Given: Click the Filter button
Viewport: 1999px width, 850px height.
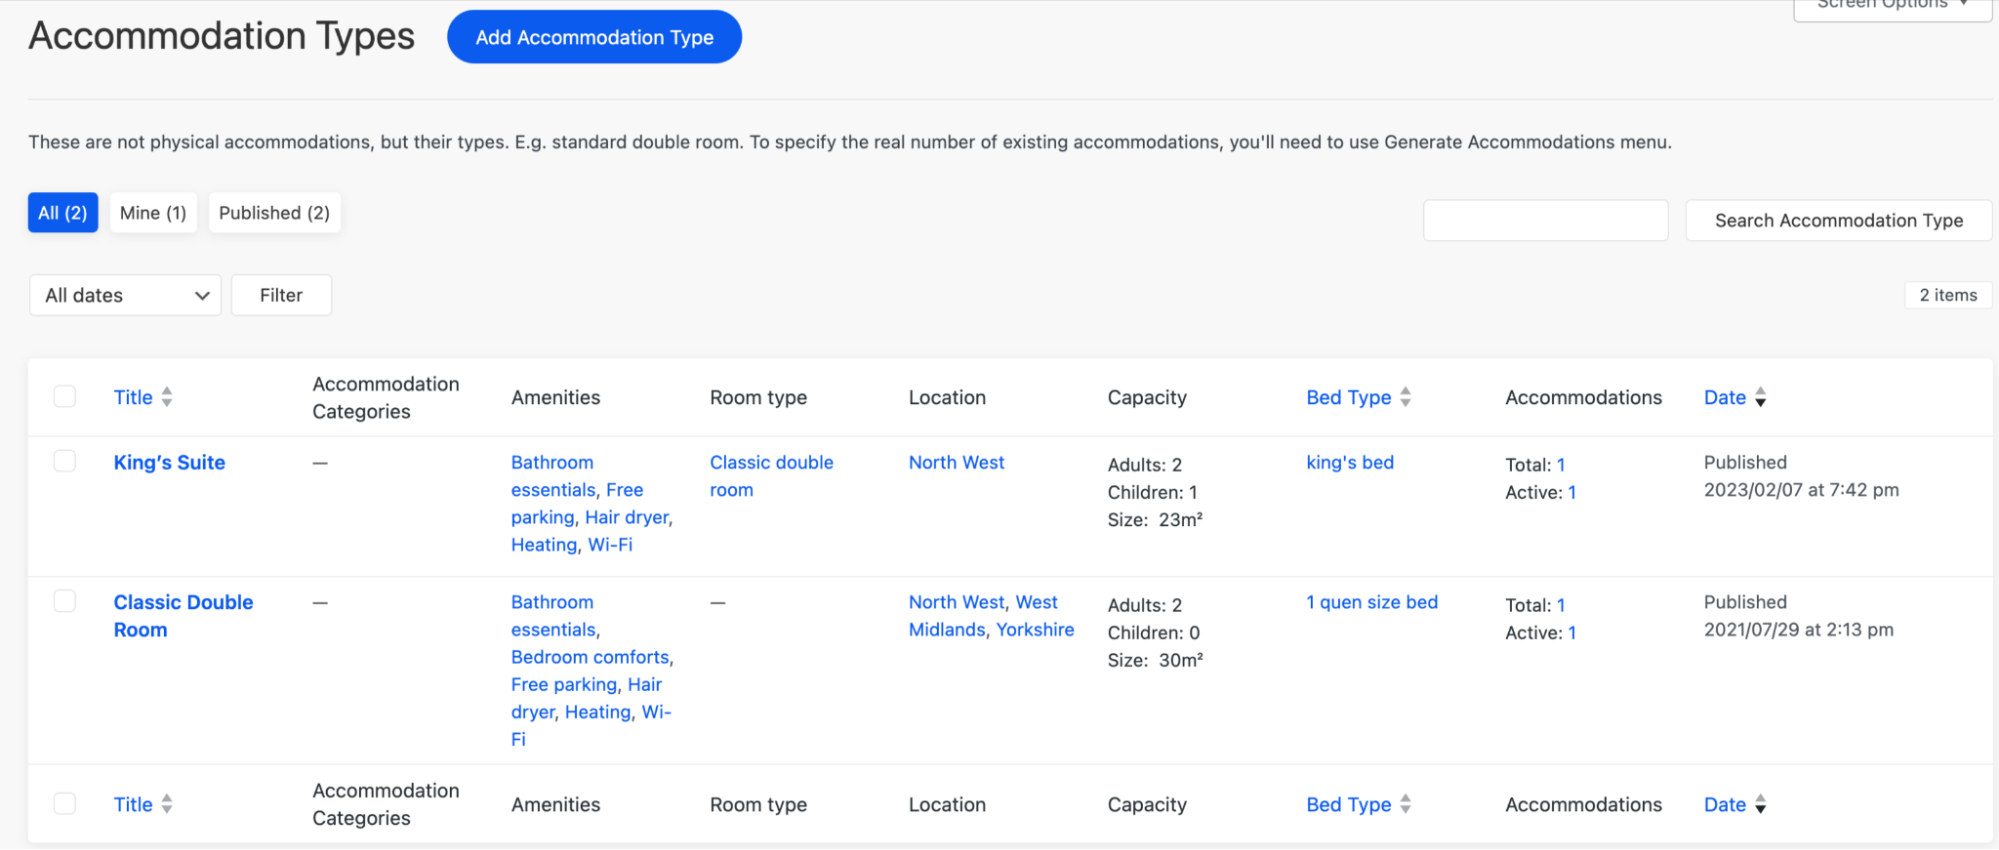Looking at the screenshot, I should 281,295.
